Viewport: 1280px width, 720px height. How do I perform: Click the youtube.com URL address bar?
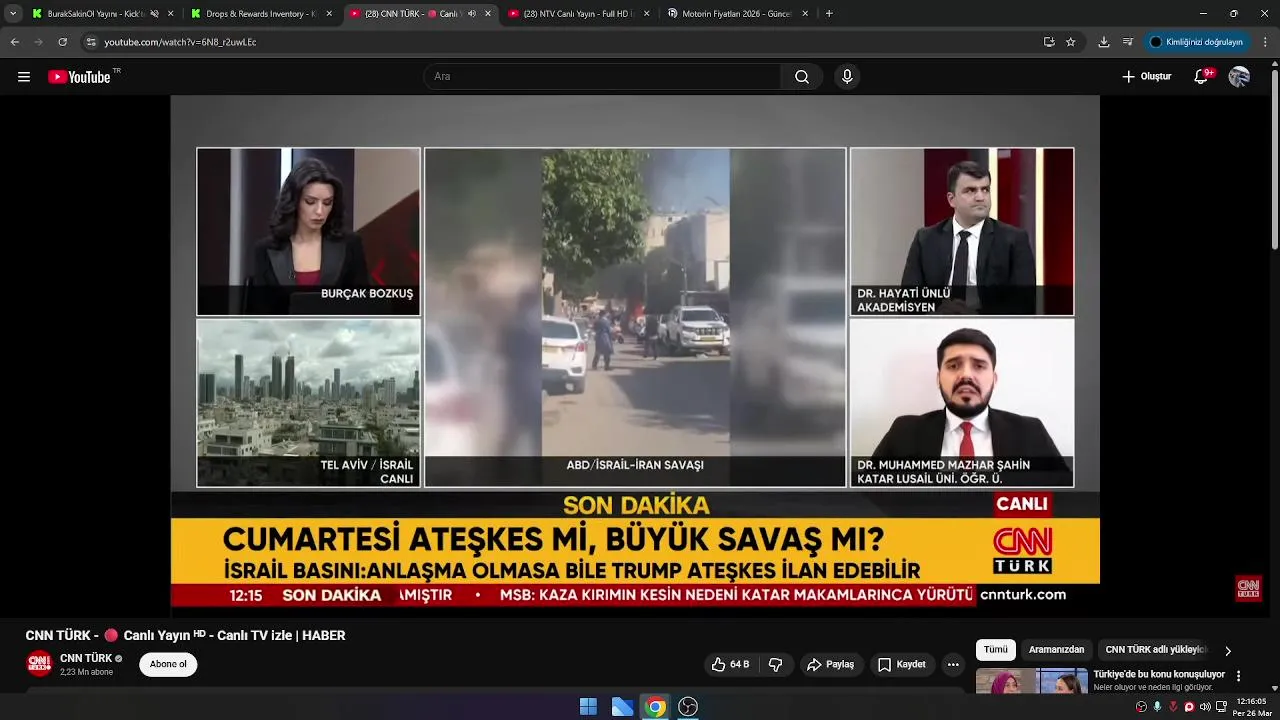point(180,42)
